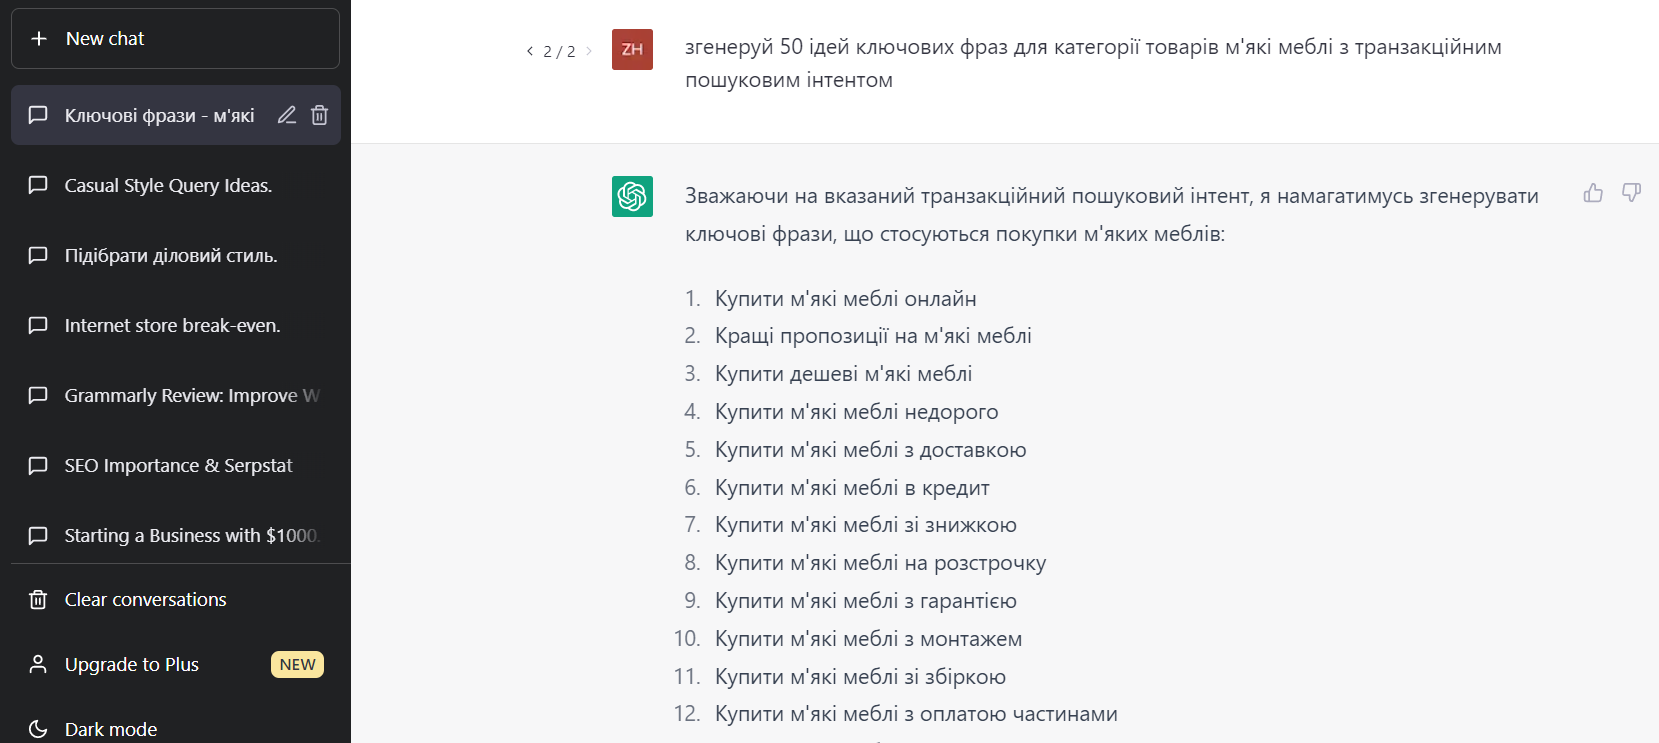The width and height of the screenshot is (1659, 743).
Task: Click the yellow NEW badge beside Upgrade to Plus
Action: 297,664
